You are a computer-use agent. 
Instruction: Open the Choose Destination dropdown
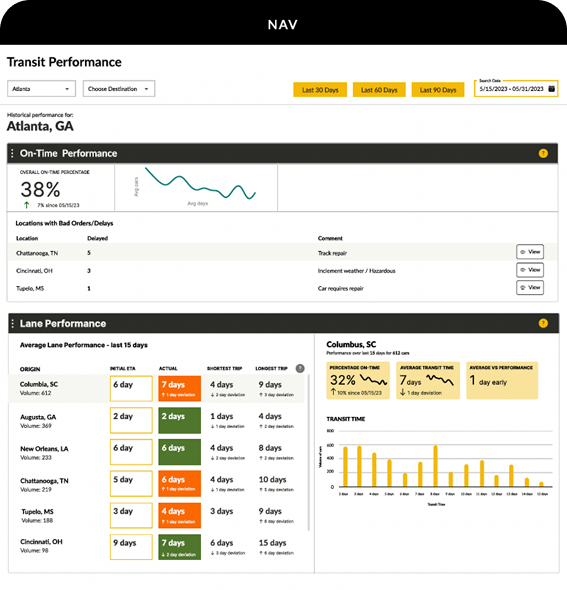pyautogui.click(x=119, y=89)
